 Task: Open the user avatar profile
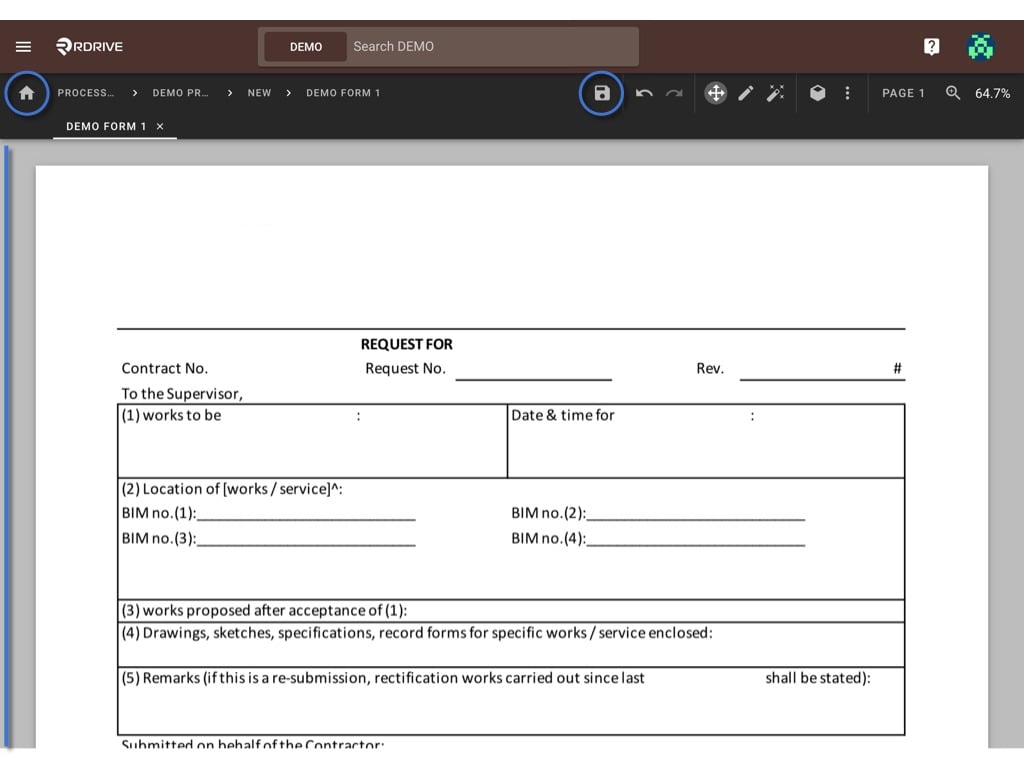pos(980,46)
